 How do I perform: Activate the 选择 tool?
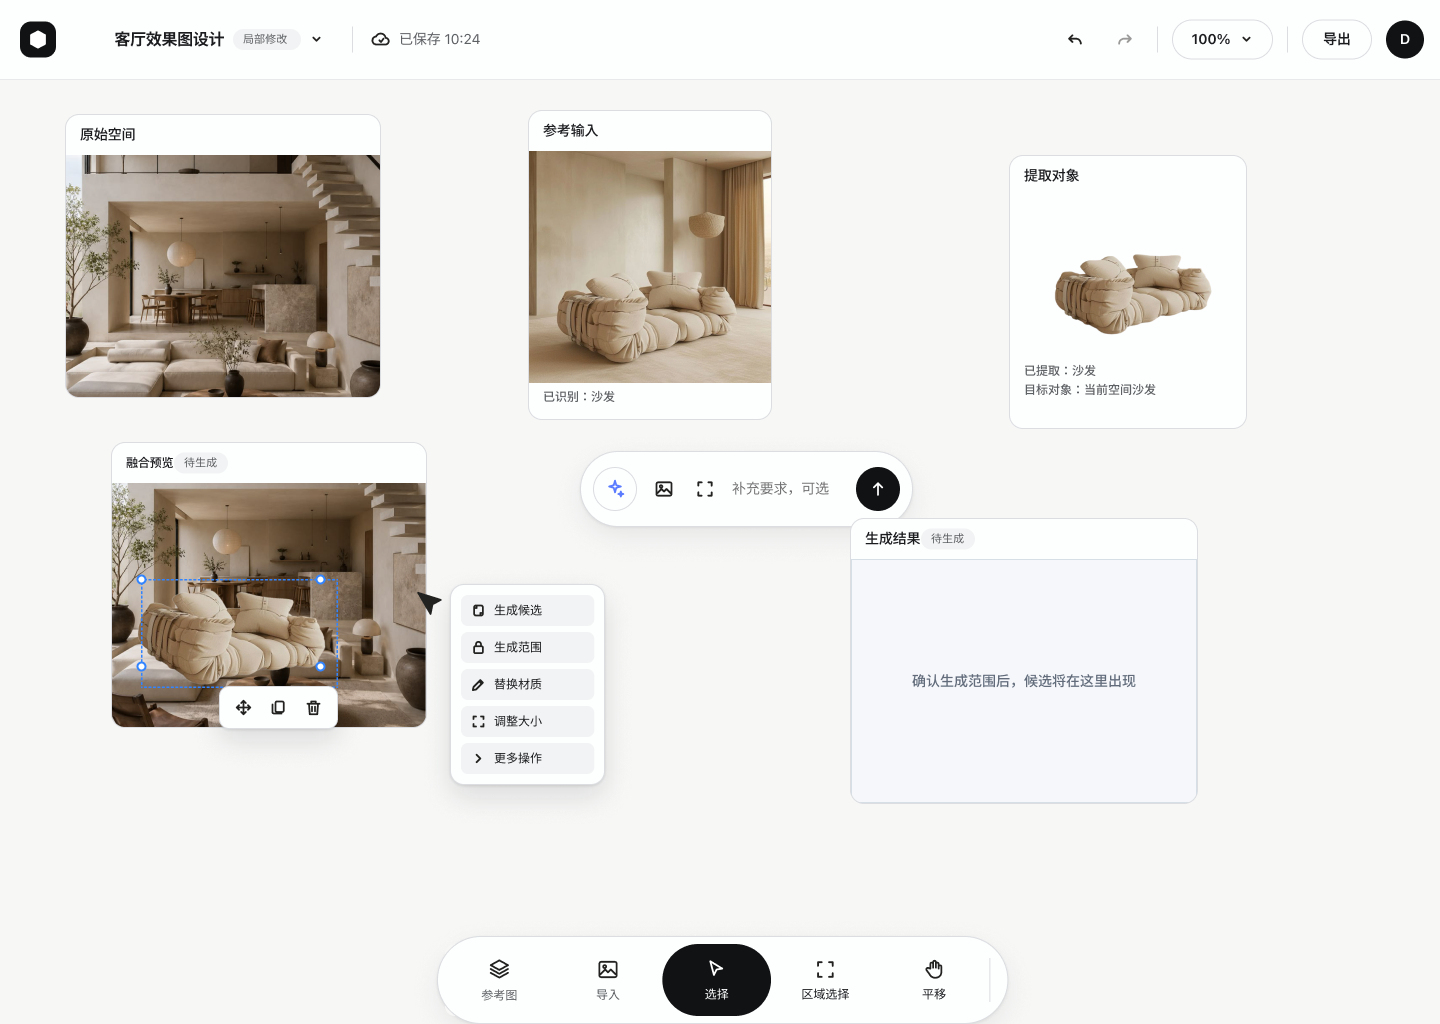tap(716, 980)
